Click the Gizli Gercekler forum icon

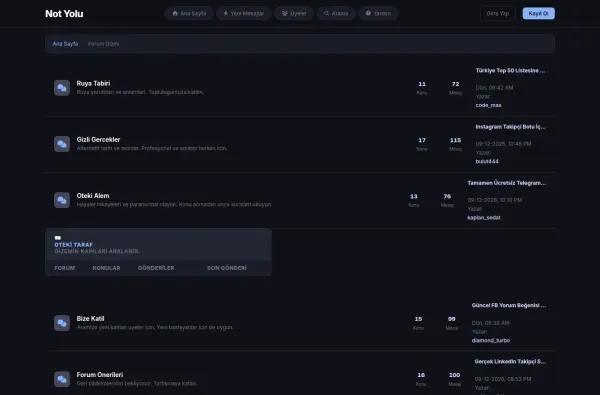(x=62, y=144)
